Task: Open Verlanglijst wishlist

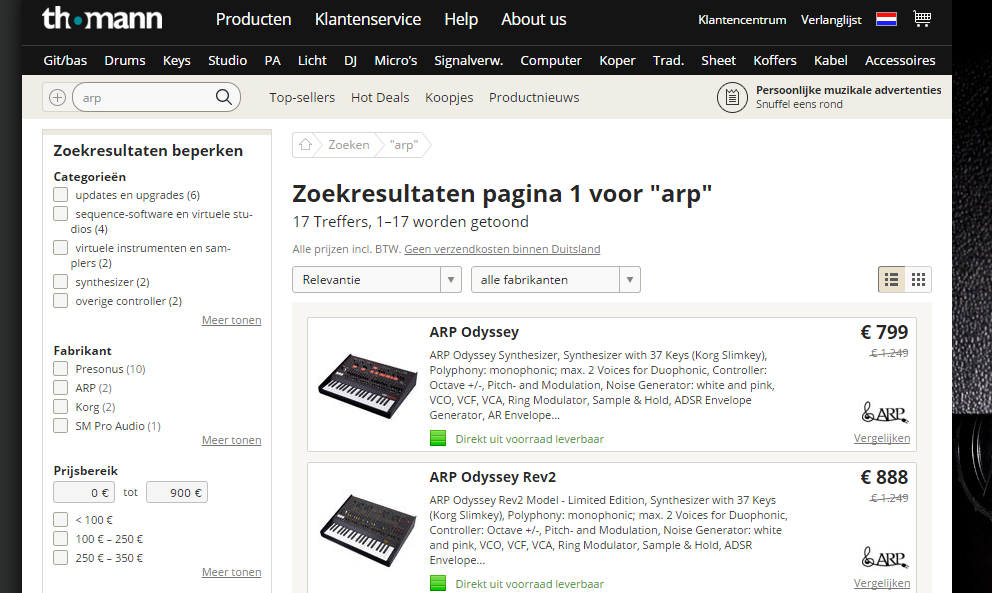Action: (x=831, y=20)
